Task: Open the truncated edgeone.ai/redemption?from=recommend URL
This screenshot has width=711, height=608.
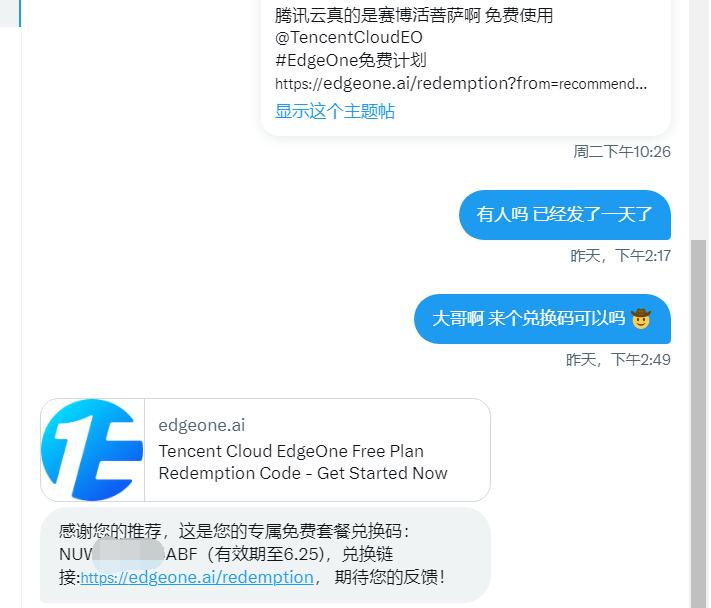Action: tap(461, 83)
